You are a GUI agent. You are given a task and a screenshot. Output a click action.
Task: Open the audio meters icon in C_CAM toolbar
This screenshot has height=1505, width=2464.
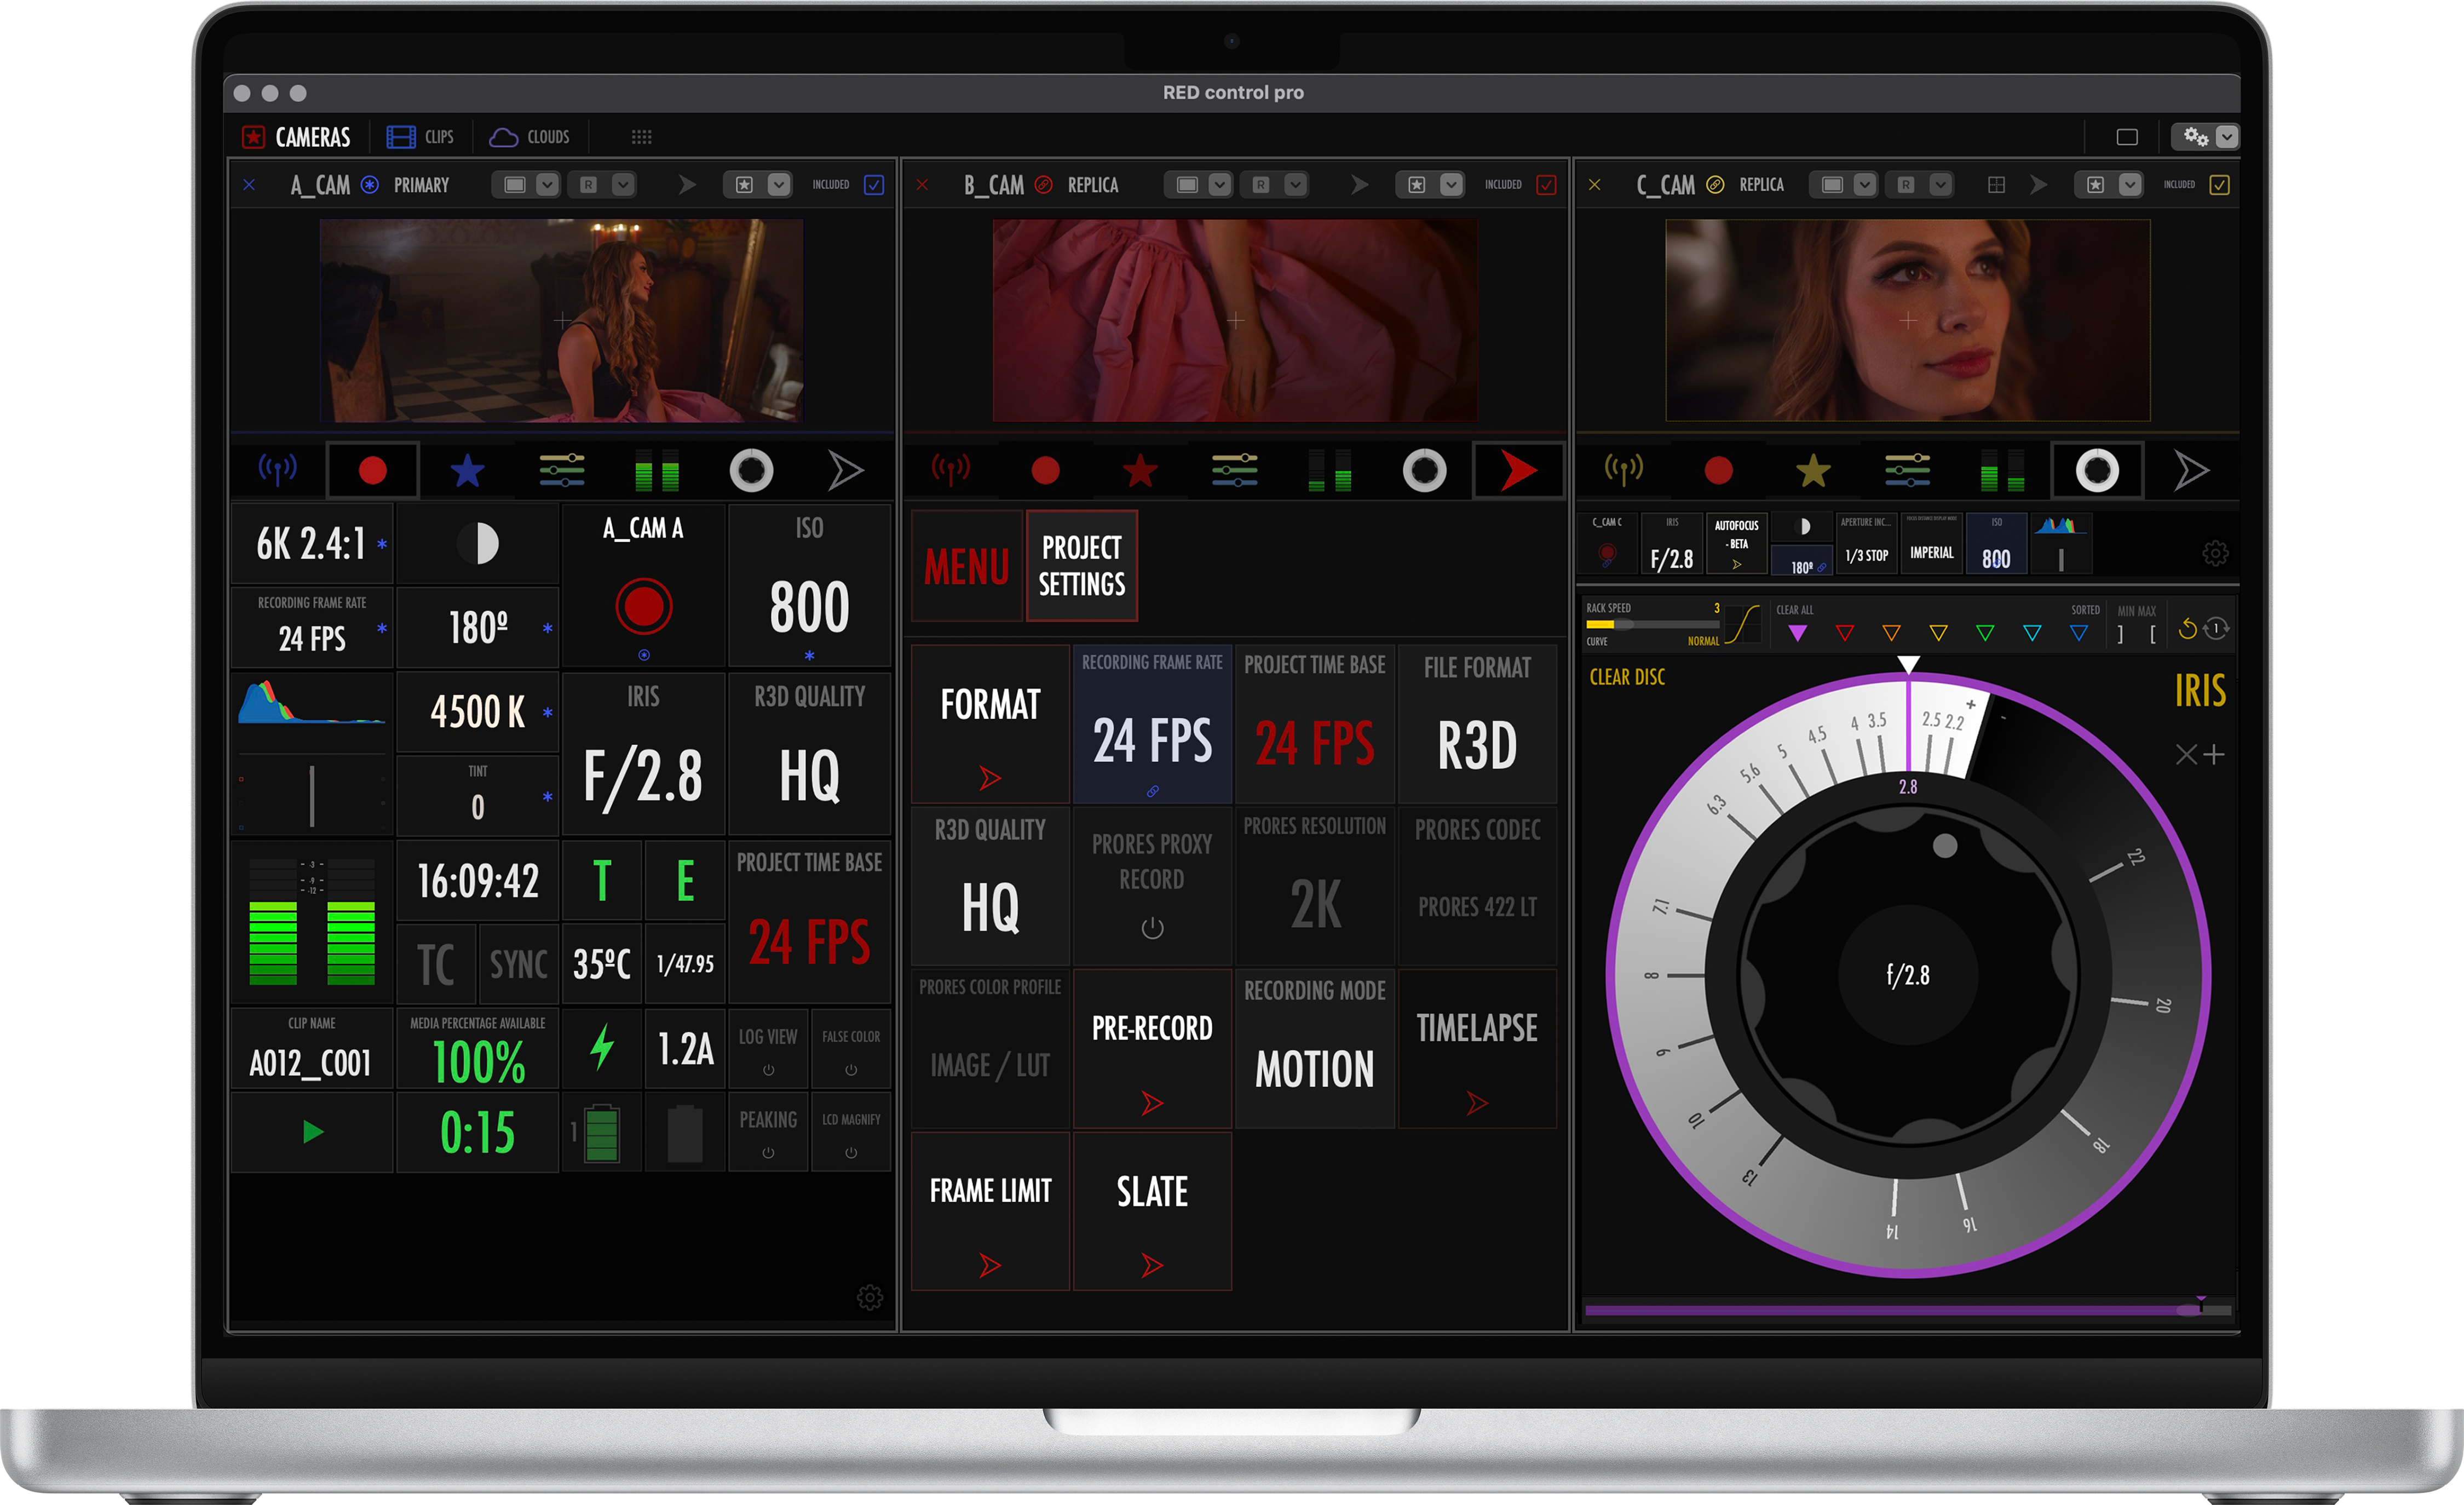[2002, 470]
